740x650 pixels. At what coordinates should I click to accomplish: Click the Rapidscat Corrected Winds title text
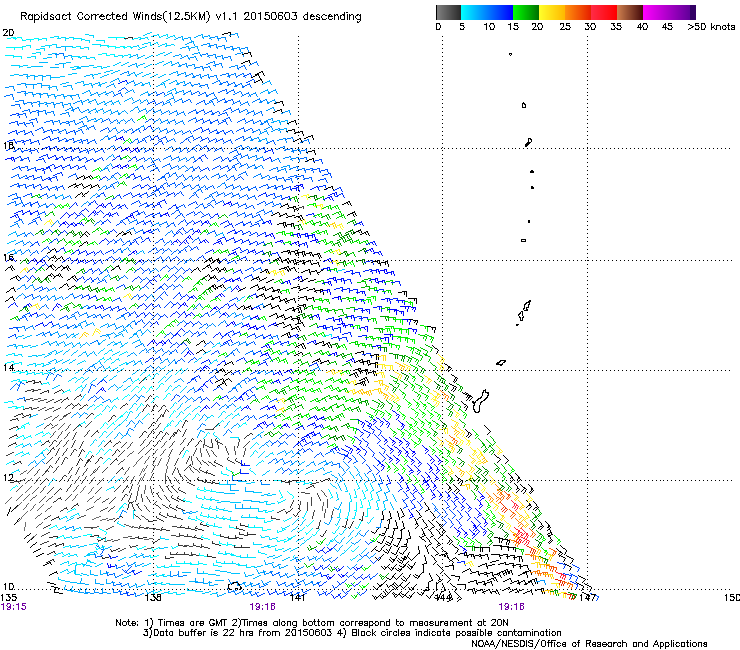[x=191, y=17]
